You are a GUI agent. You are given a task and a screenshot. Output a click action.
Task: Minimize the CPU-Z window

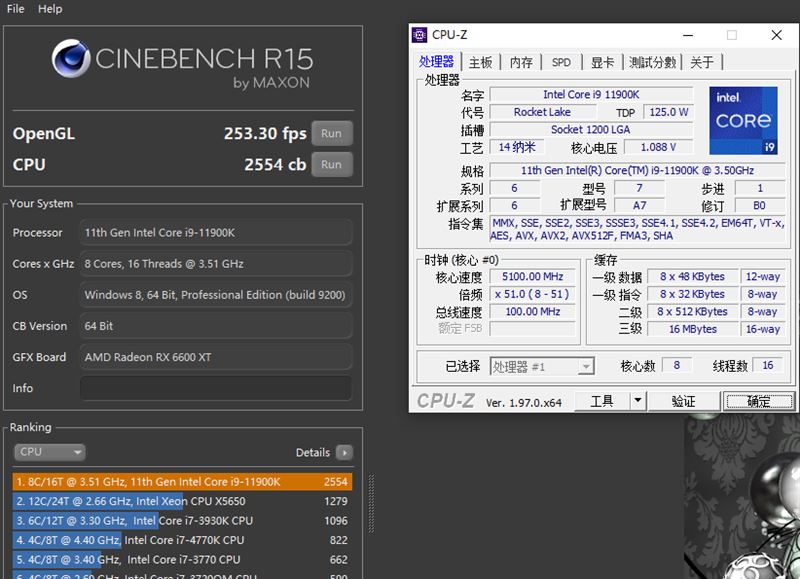tap(688, 35)
